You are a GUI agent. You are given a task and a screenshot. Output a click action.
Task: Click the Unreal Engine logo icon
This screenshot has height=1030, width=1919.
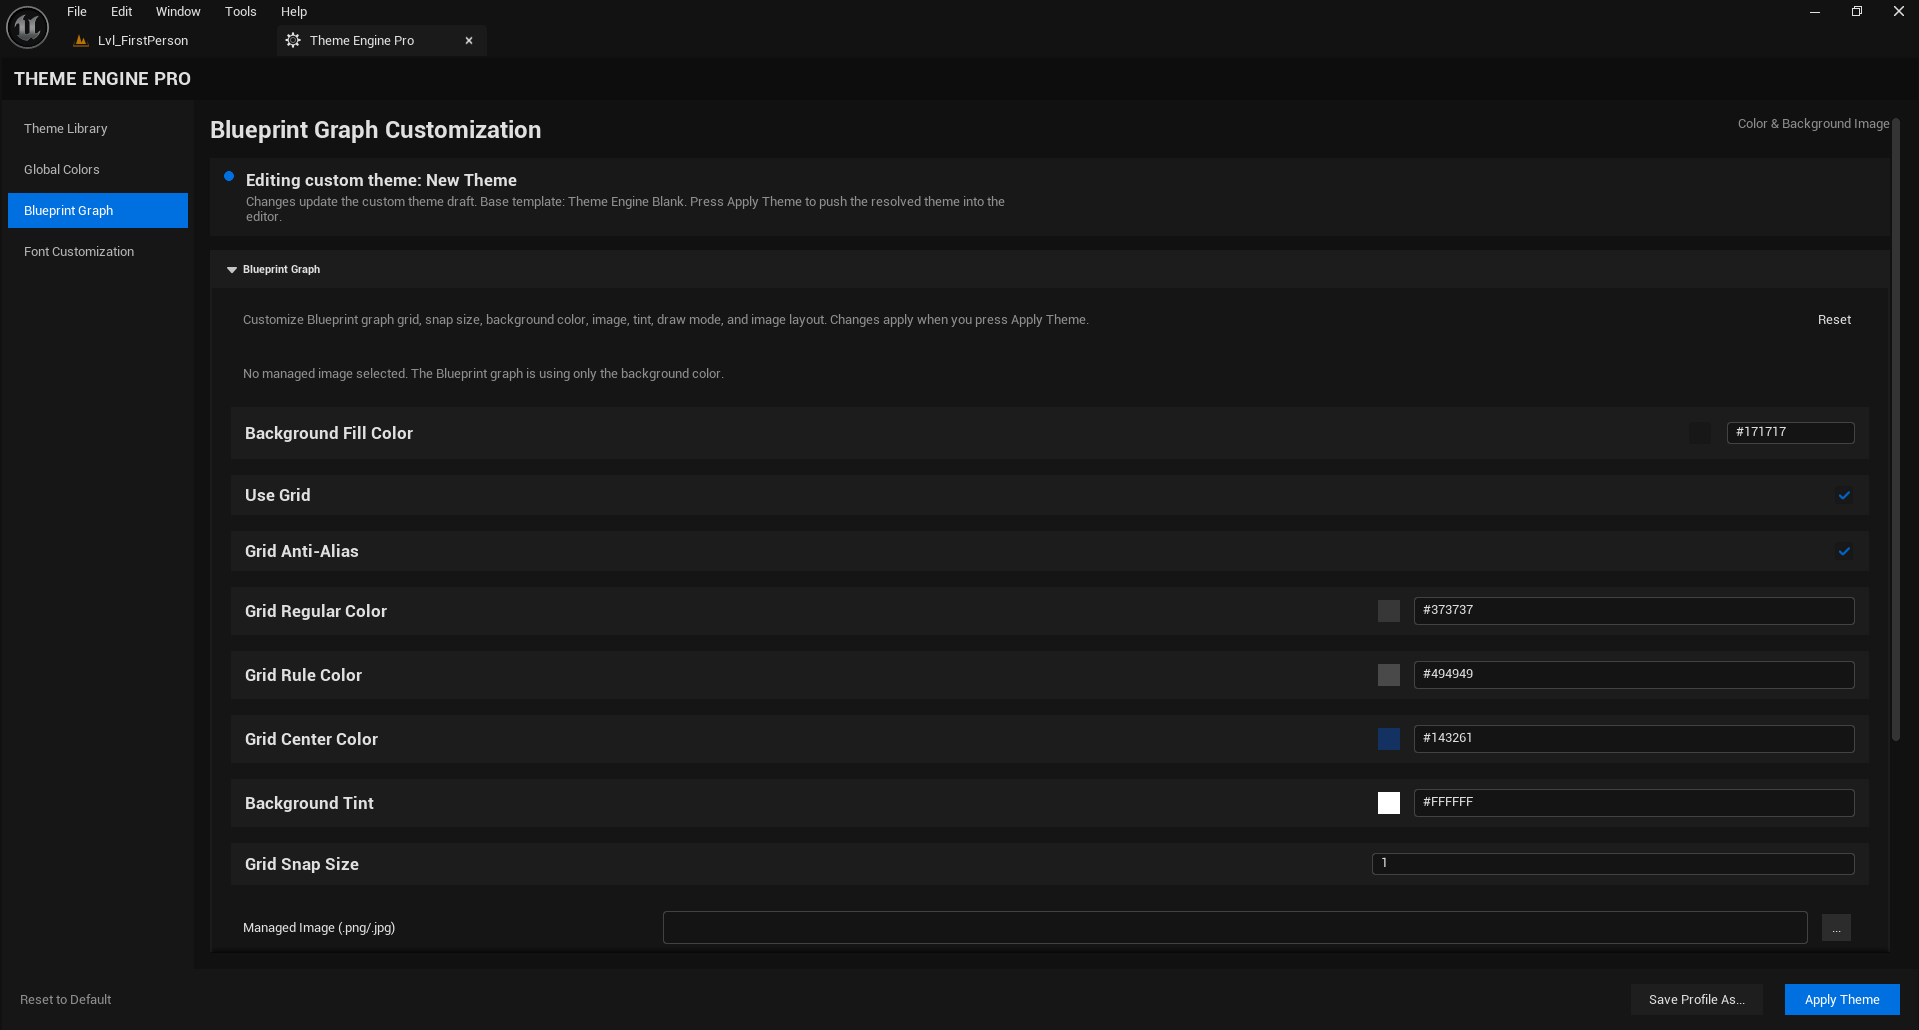[28, 27]
